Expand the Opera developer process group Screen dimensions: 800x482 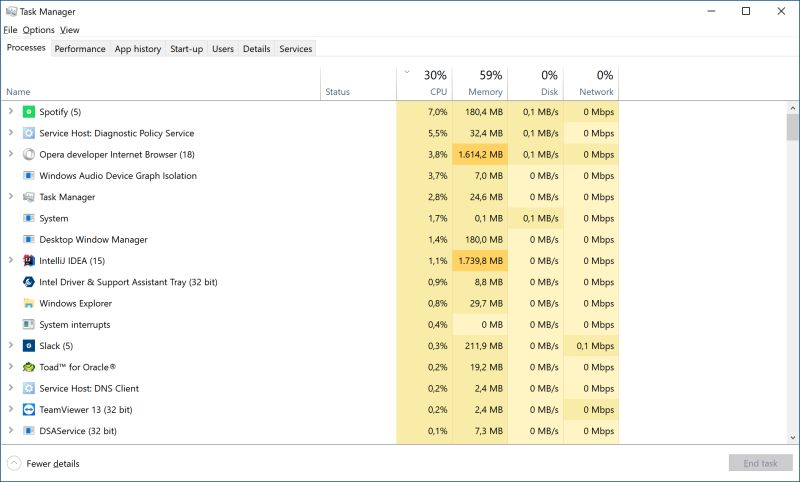[11, 154]
